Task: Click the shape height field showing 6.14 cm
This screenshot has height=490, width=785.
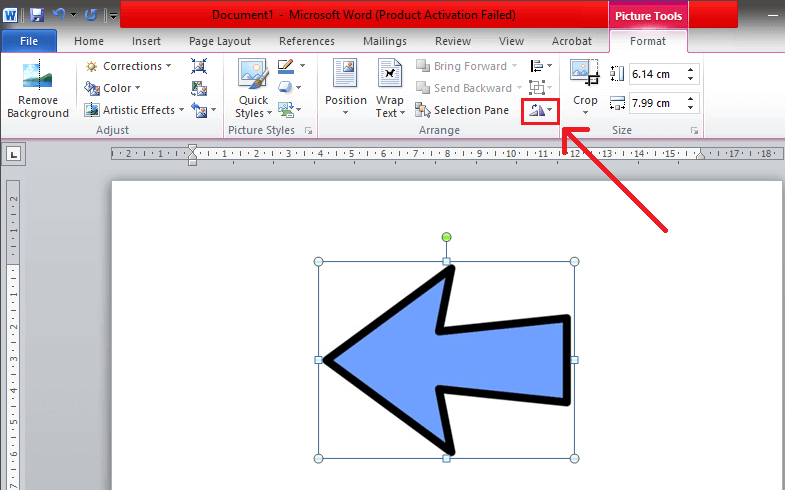Action: click(x=658, y=74)
